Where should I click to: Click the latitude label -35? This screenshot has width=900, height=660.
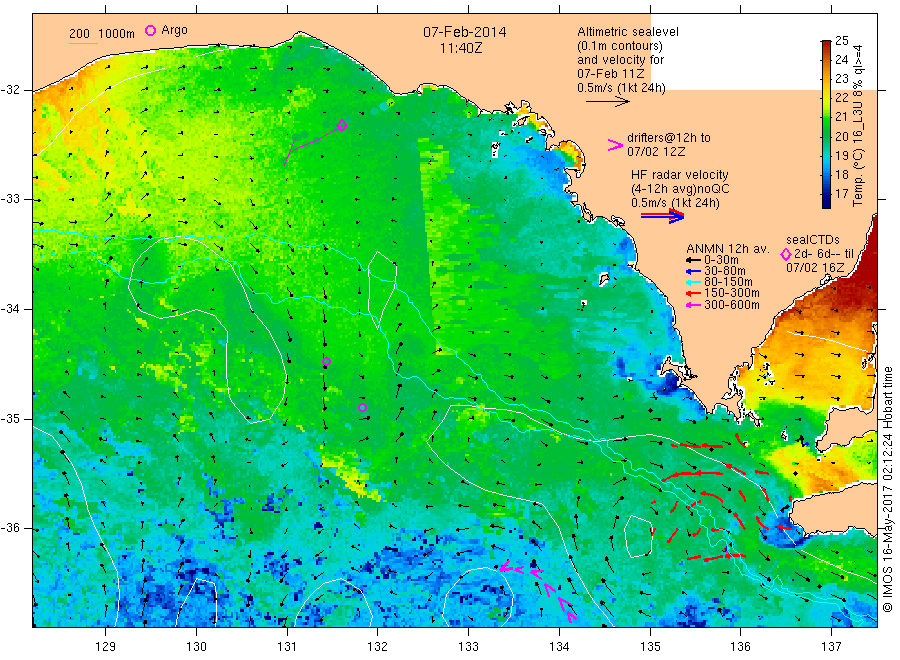10,419
